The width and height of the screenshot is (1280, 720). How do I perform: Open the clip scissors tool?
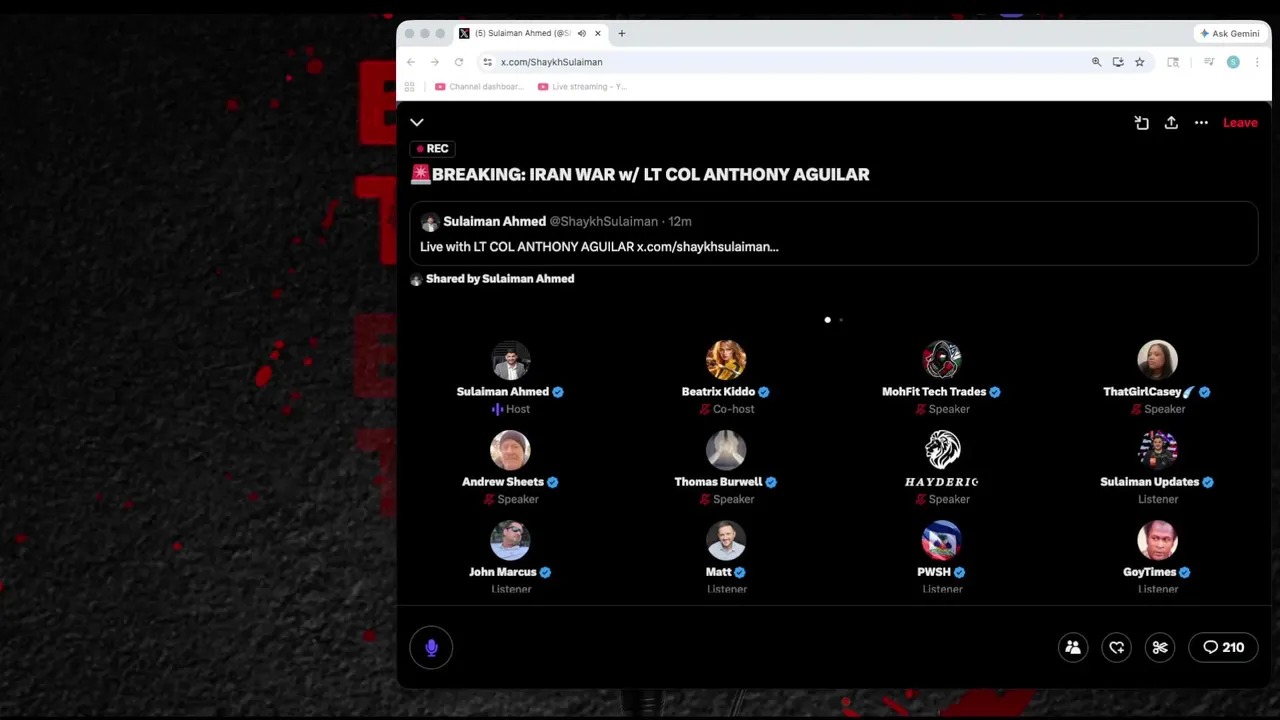pyautogui.click(x=1160, y=647)
